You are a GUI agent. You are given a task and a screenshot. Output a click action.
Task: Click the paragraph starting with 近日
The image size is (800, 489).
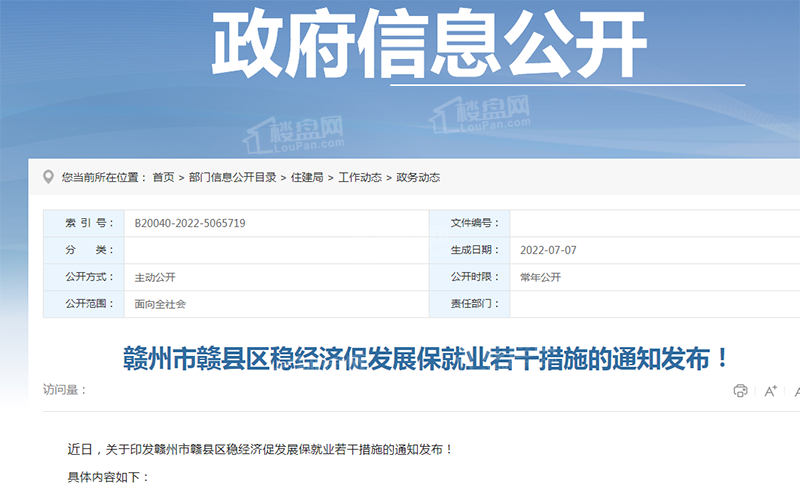click(x=260, y=450)
